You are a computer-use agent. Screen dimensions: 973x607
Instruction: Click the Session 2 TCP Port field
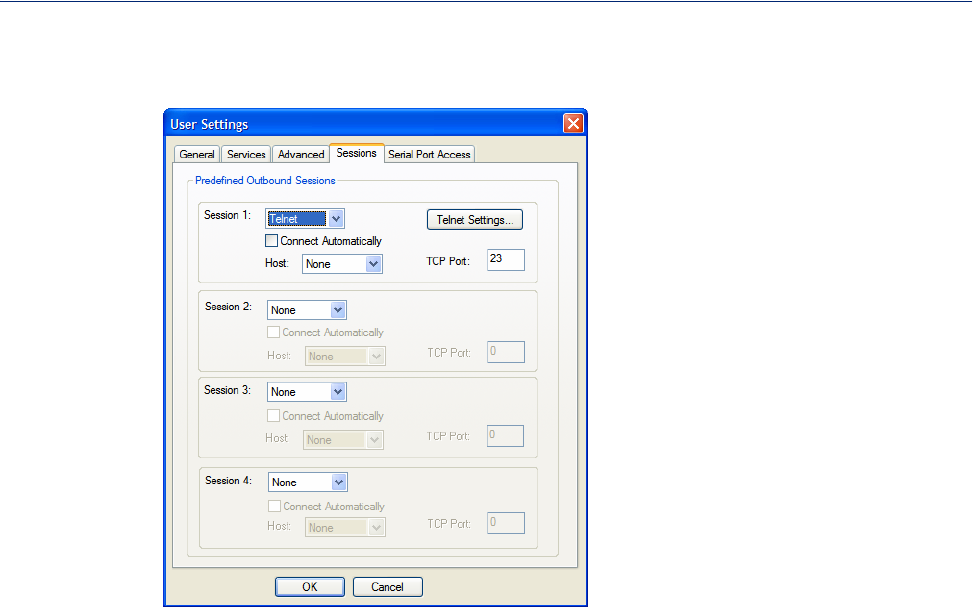tap(506, 352)
